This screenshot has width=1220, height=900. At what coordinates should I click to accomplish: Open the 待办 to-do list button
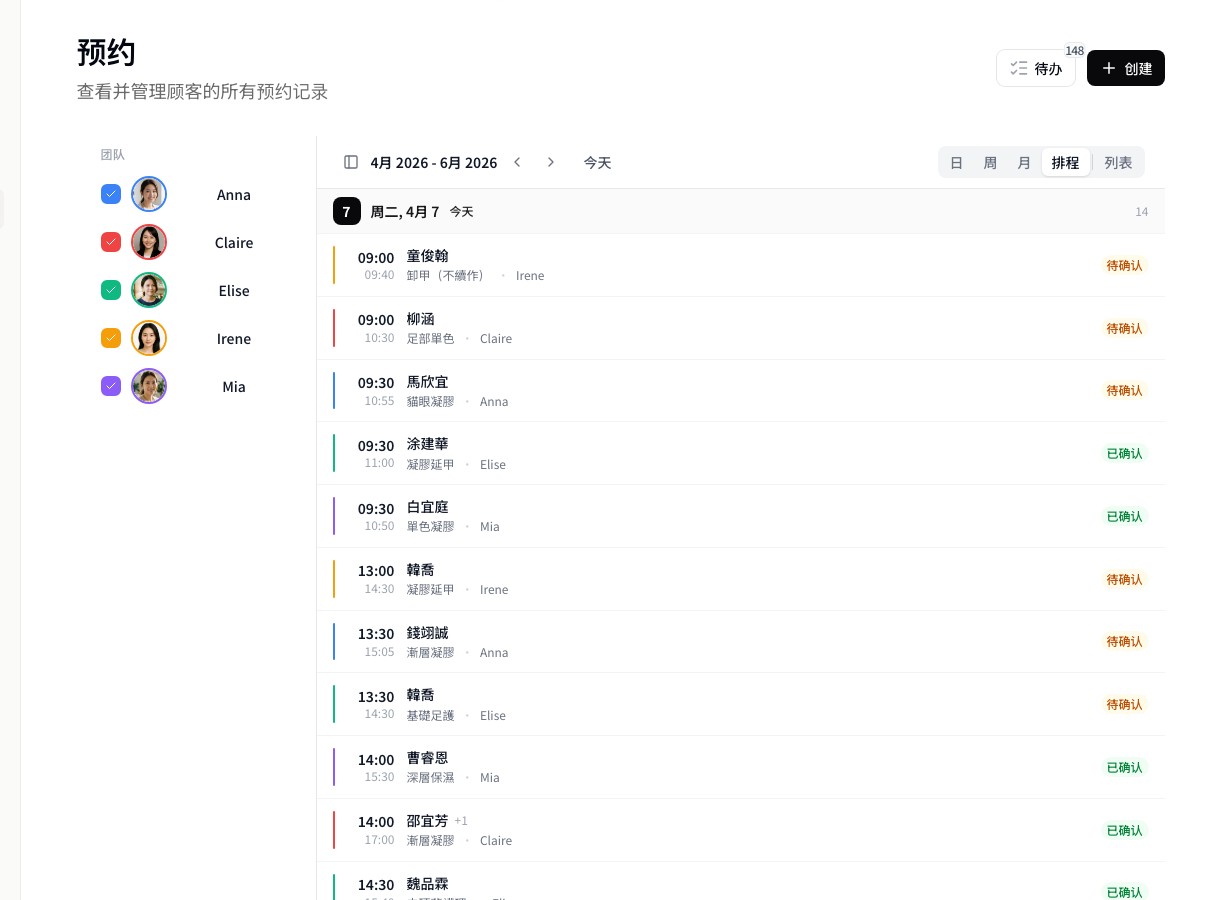point(1035,68)
